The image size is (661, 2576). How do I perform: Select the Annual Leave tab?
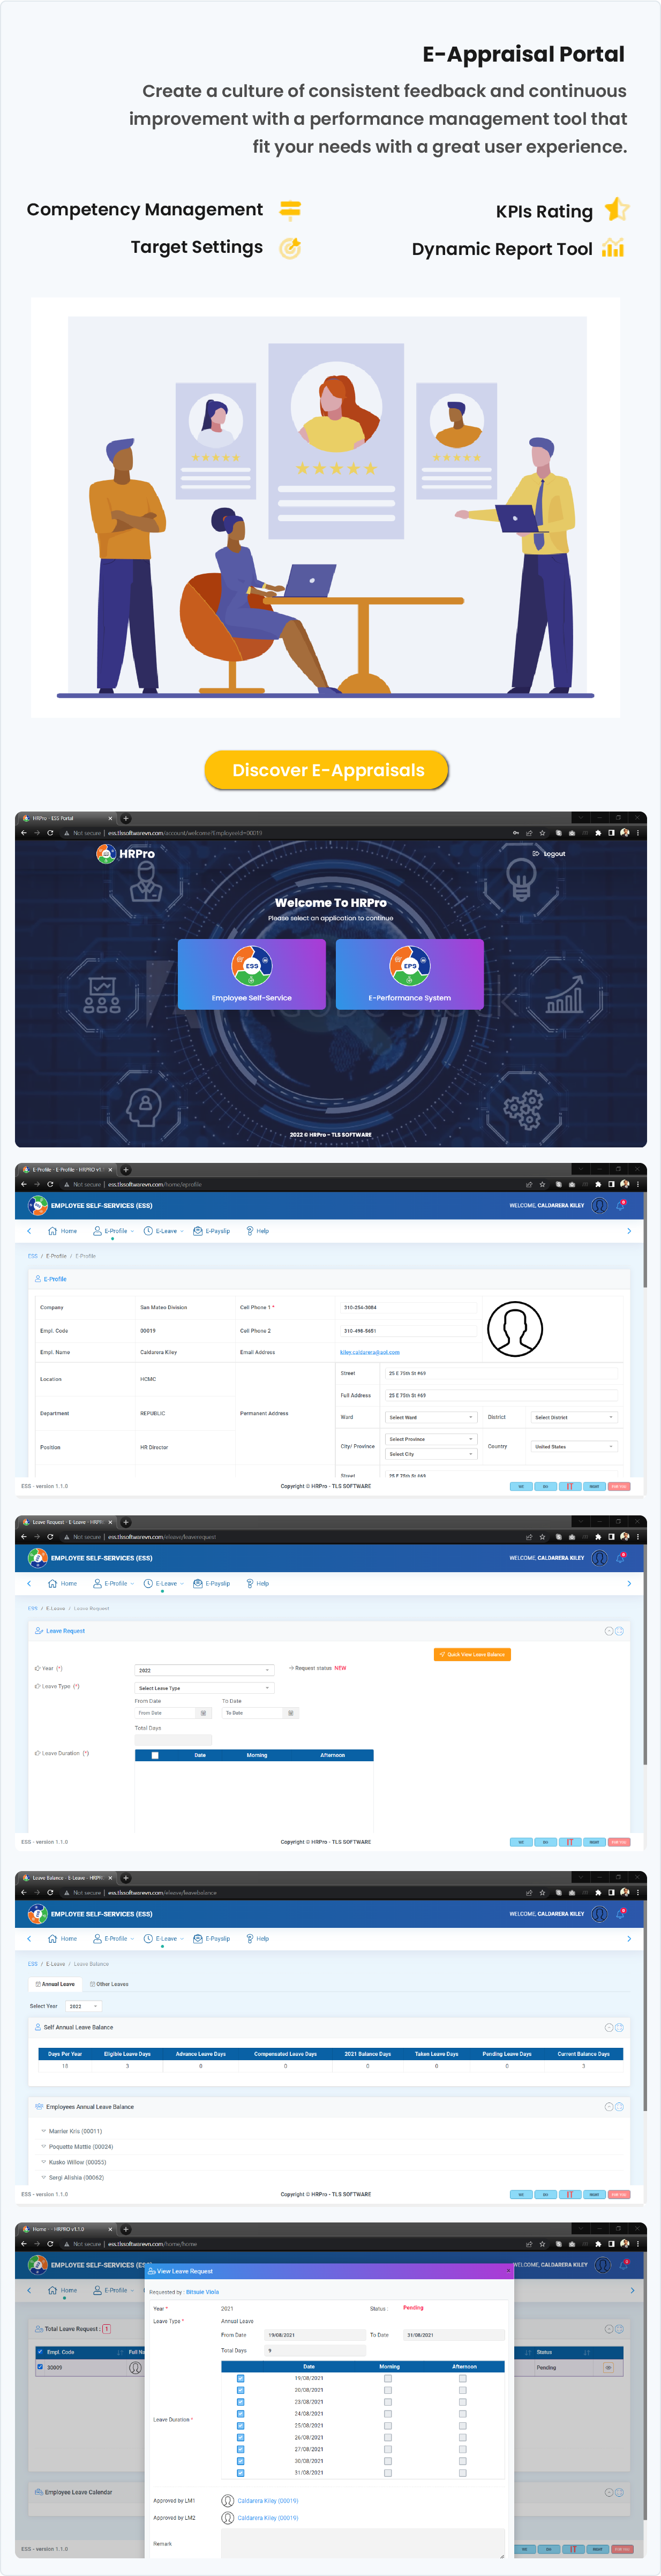tap(55, 1984)
